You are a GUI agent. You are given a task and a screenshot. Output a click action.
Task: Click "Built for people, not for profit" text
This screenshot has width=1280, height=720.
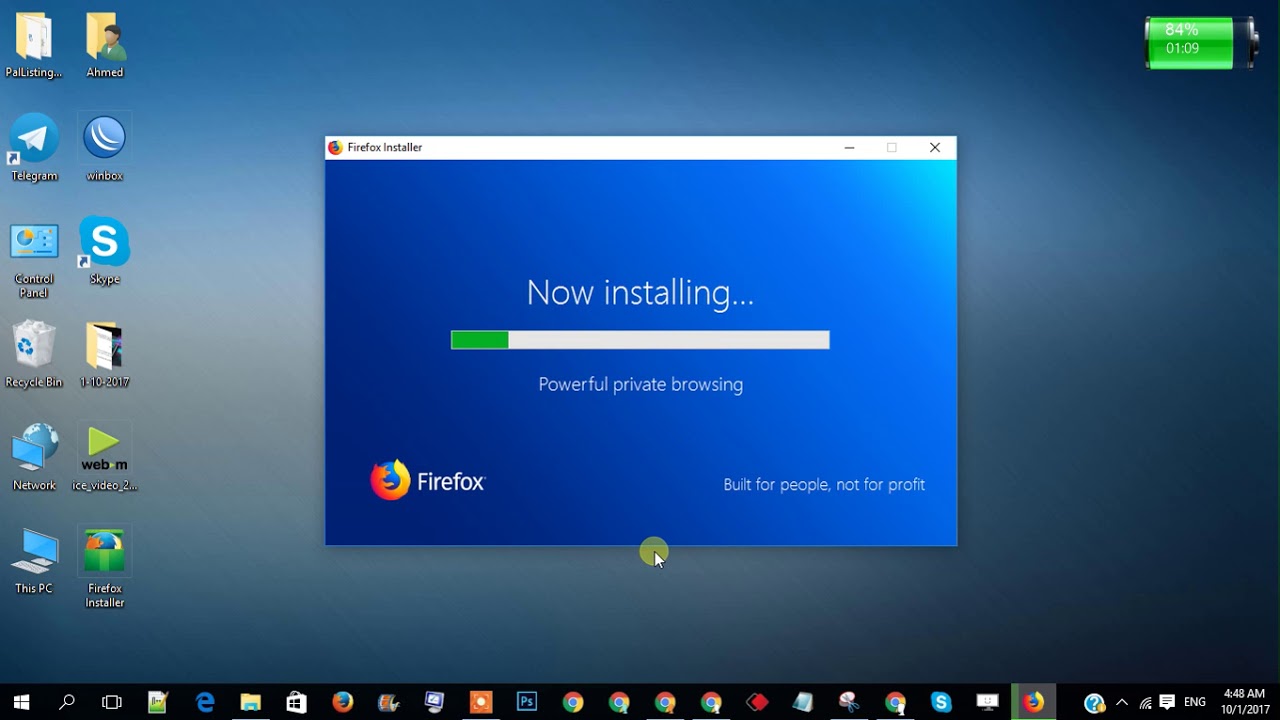pos(824,485)
